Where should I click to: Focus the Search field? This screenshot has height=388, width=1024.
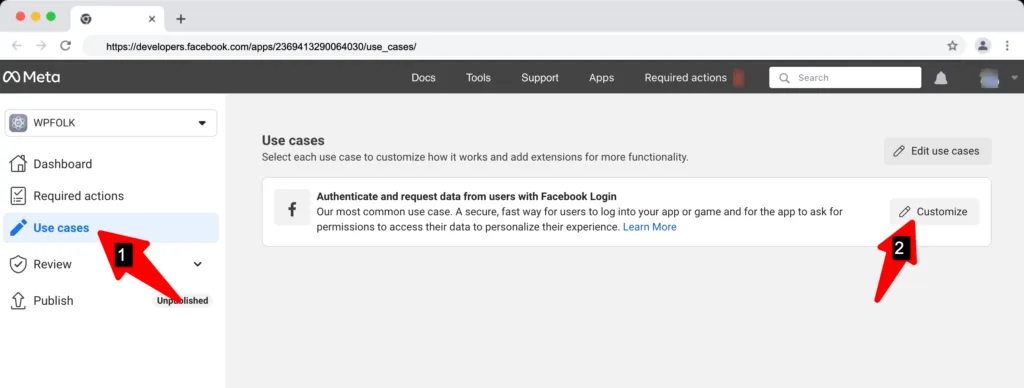(x=845, y=77)
